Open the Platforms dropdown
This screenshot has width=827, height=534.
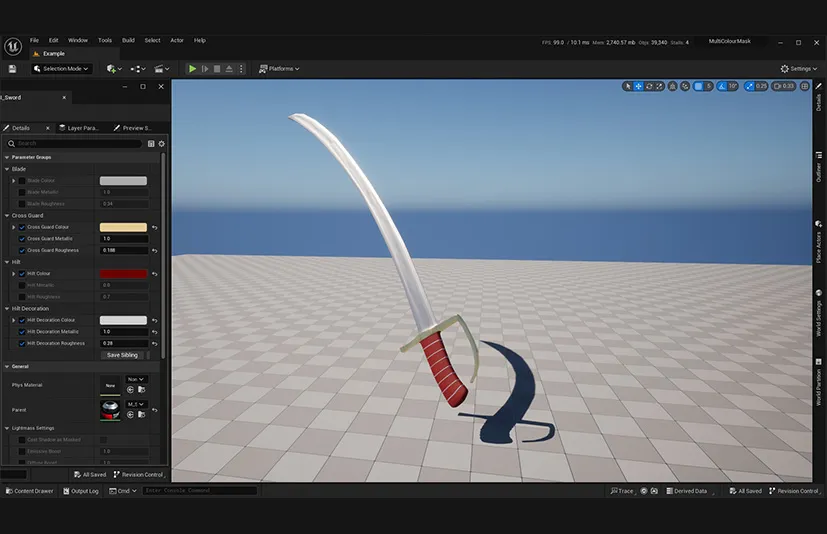[x=279, y=69]
